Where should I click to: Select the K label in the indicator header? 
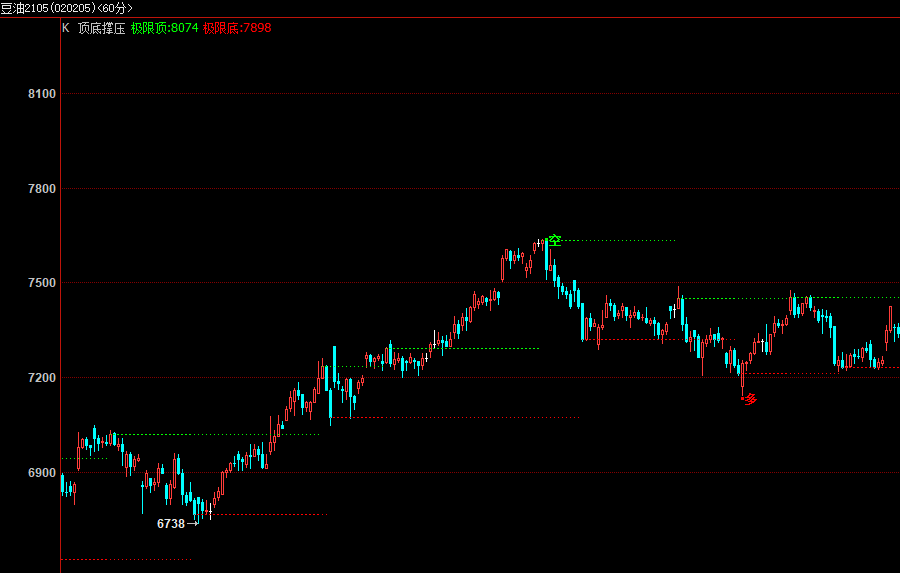[65, 28]
